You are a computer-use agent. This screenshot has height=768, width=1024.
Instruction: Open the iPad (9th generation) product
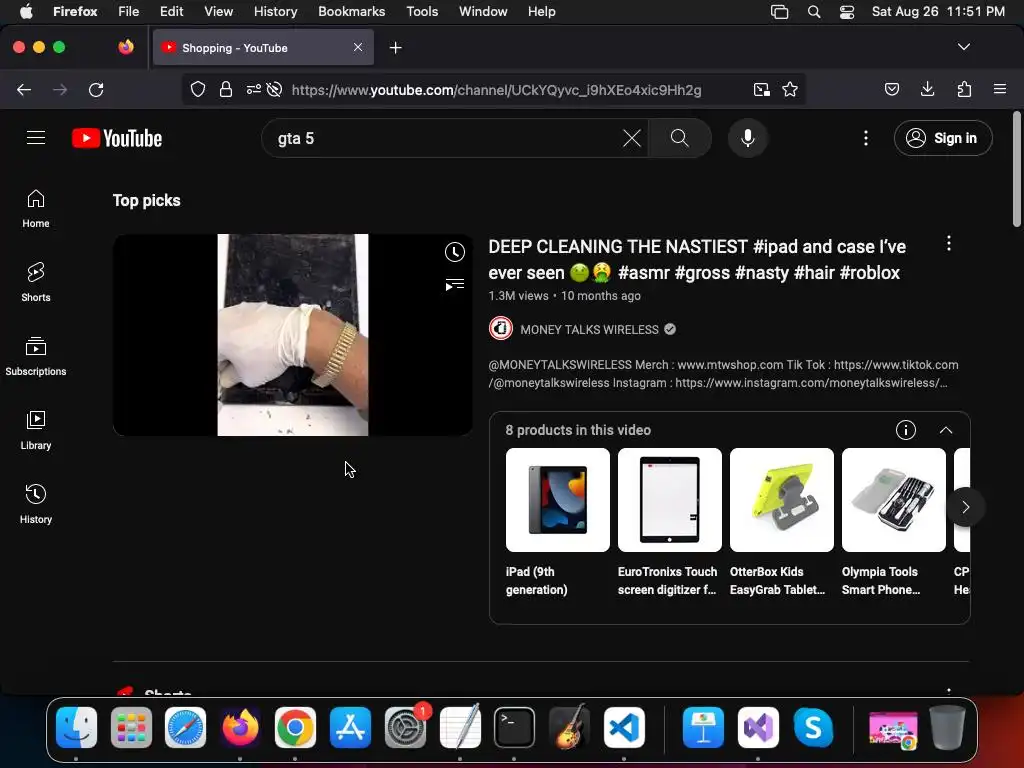(558, 522)
